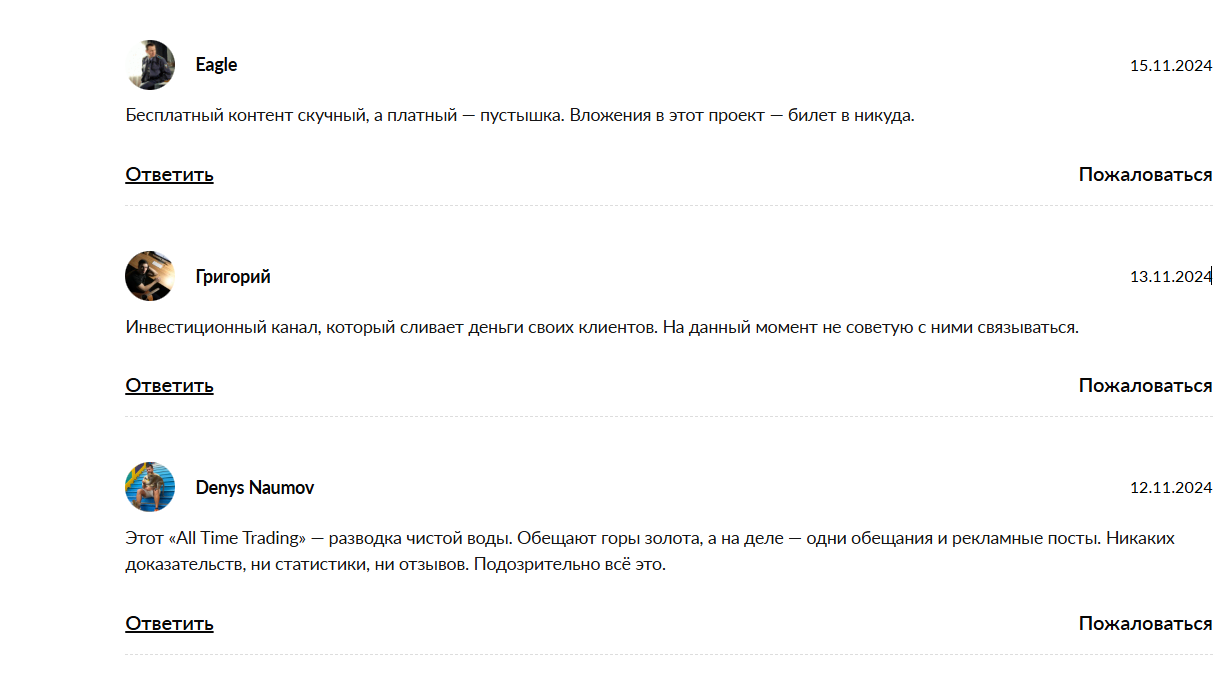Open Denys Naumov's avatar picture
Viewport: 1229px width, 683px height.
150,487
